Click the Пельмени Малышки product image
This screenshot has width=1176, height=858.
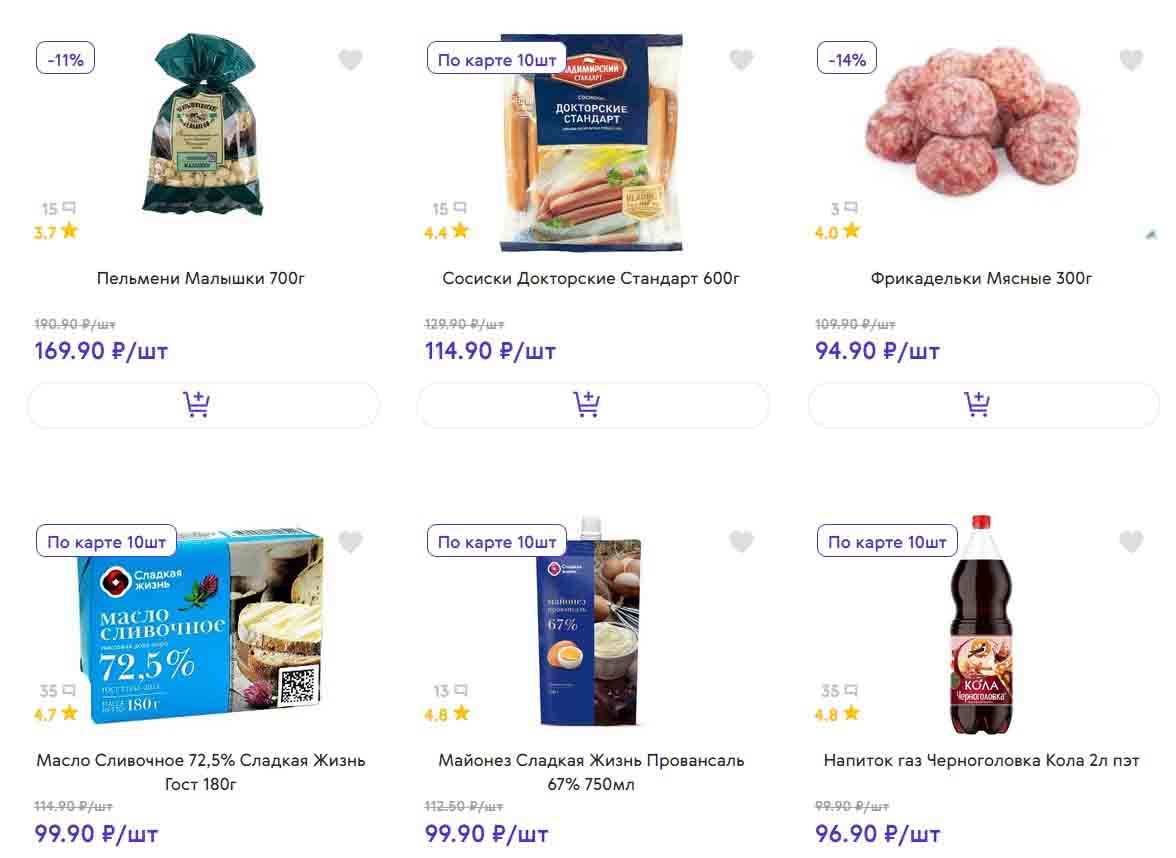(203, 125)
